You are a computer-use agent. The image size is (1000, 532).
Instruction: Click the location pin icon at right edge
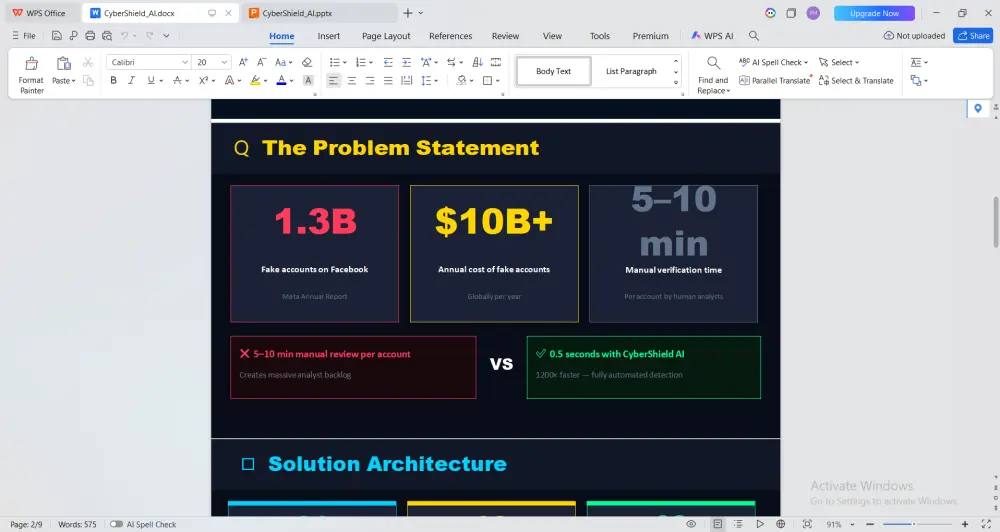978,108
